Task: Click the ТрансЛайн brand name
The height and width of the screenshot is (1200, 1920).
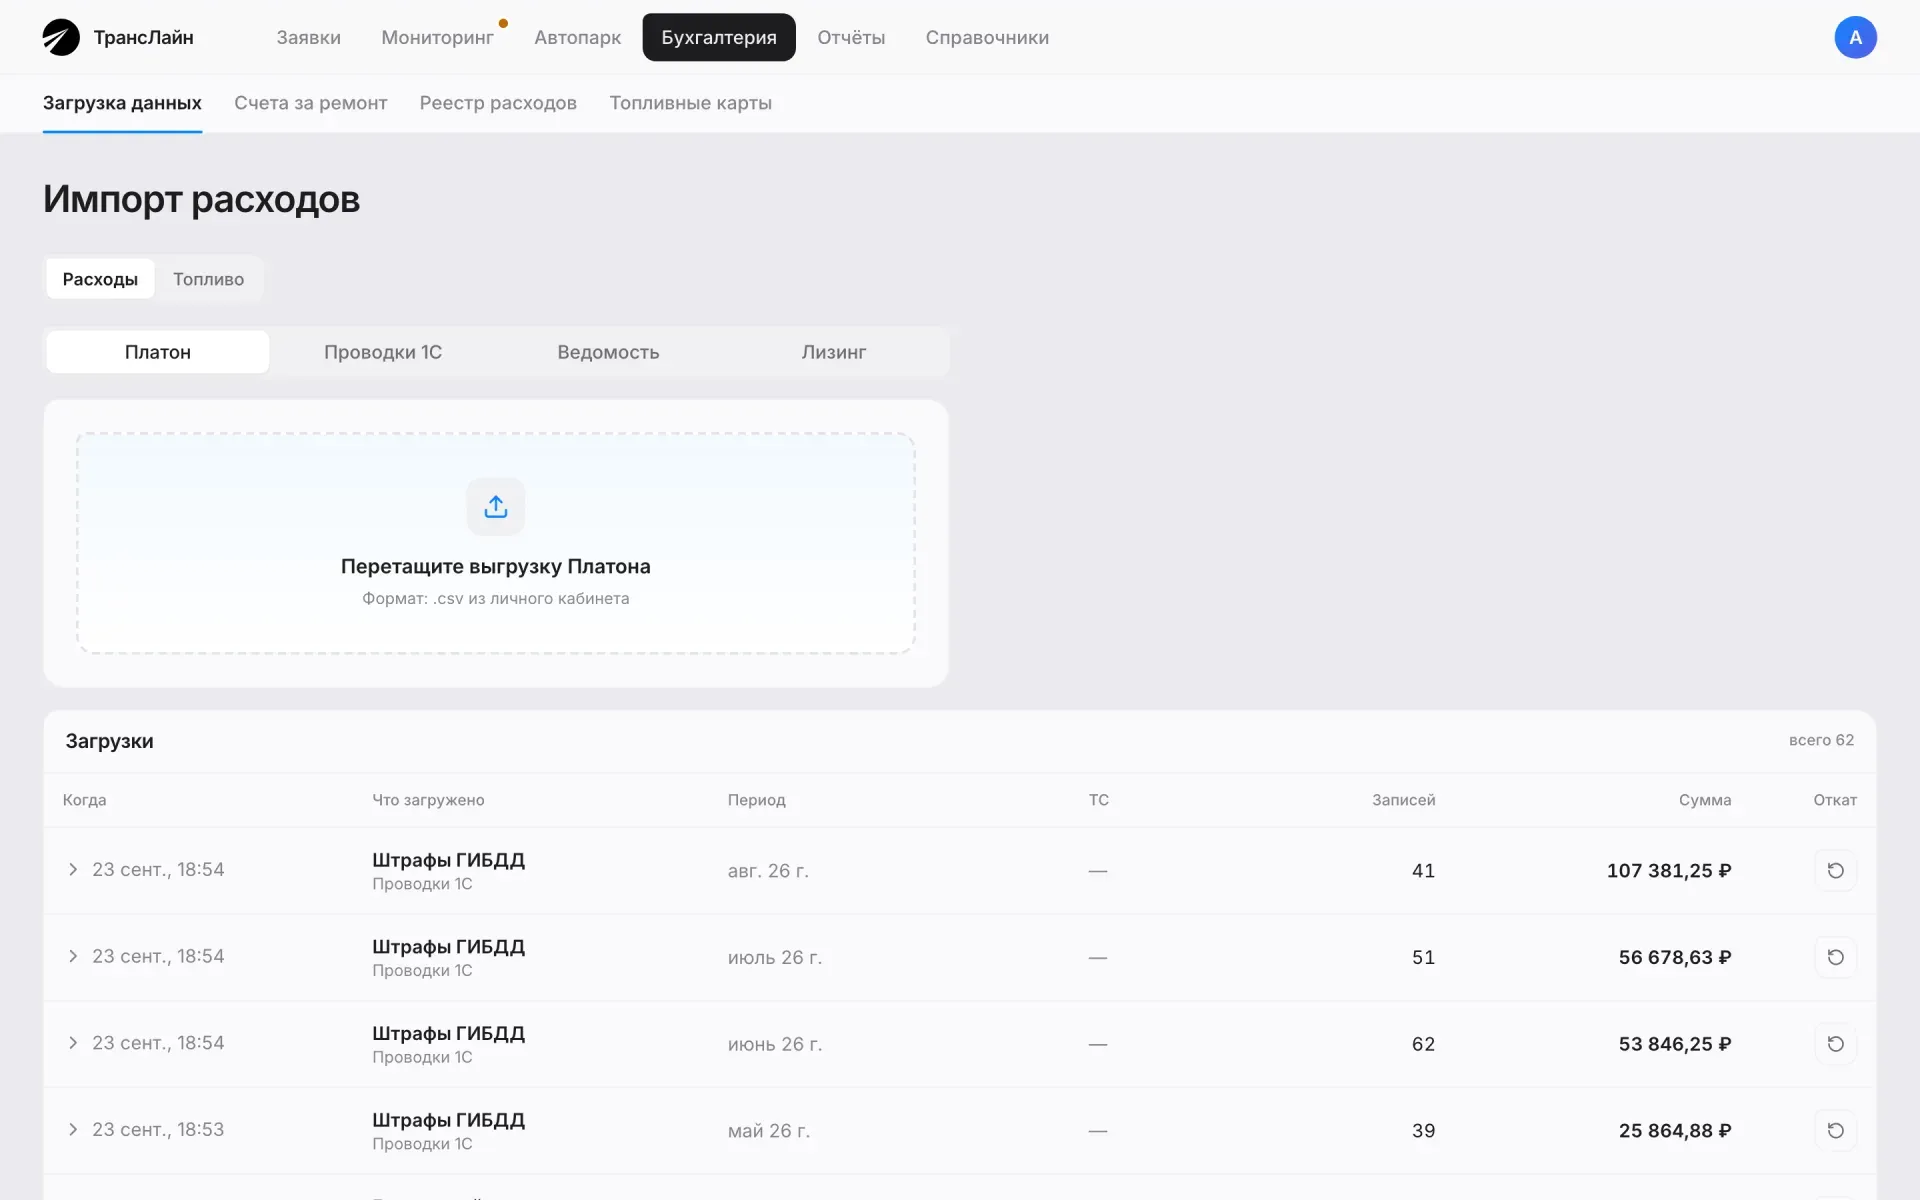Action: pyautogui.click(x=144, y=37)
